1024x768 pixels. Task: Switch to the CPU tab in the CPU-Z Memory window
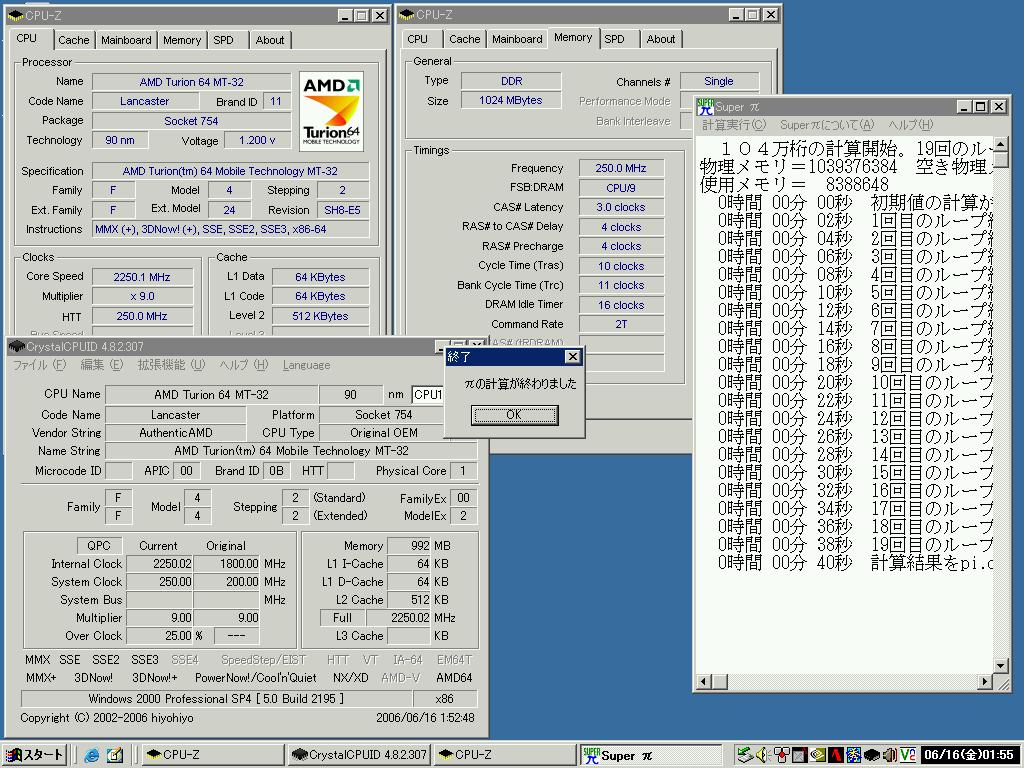click(417, 39)
